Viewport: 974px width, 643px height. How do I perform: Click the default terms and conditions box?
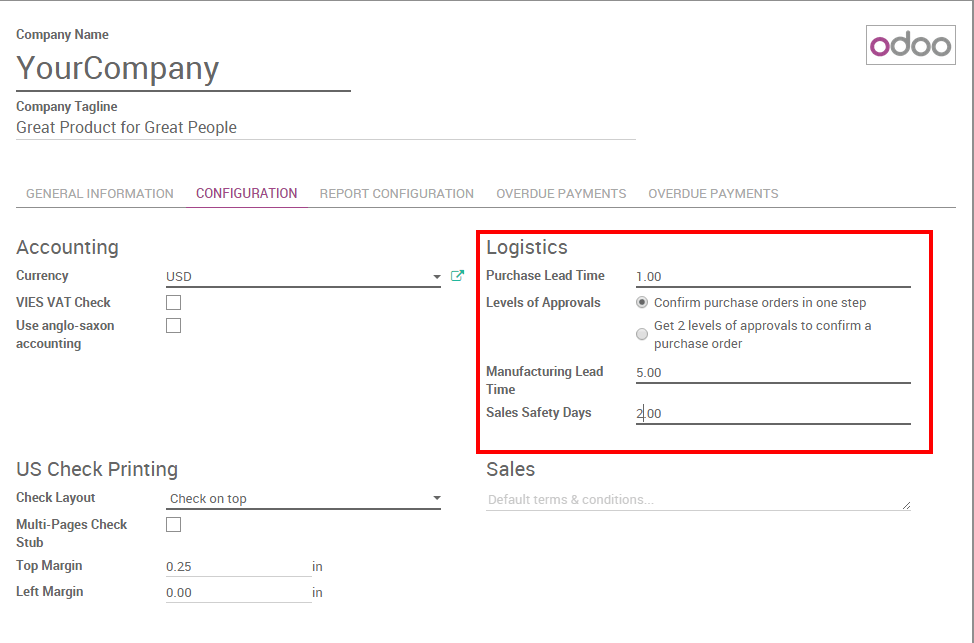697,499
